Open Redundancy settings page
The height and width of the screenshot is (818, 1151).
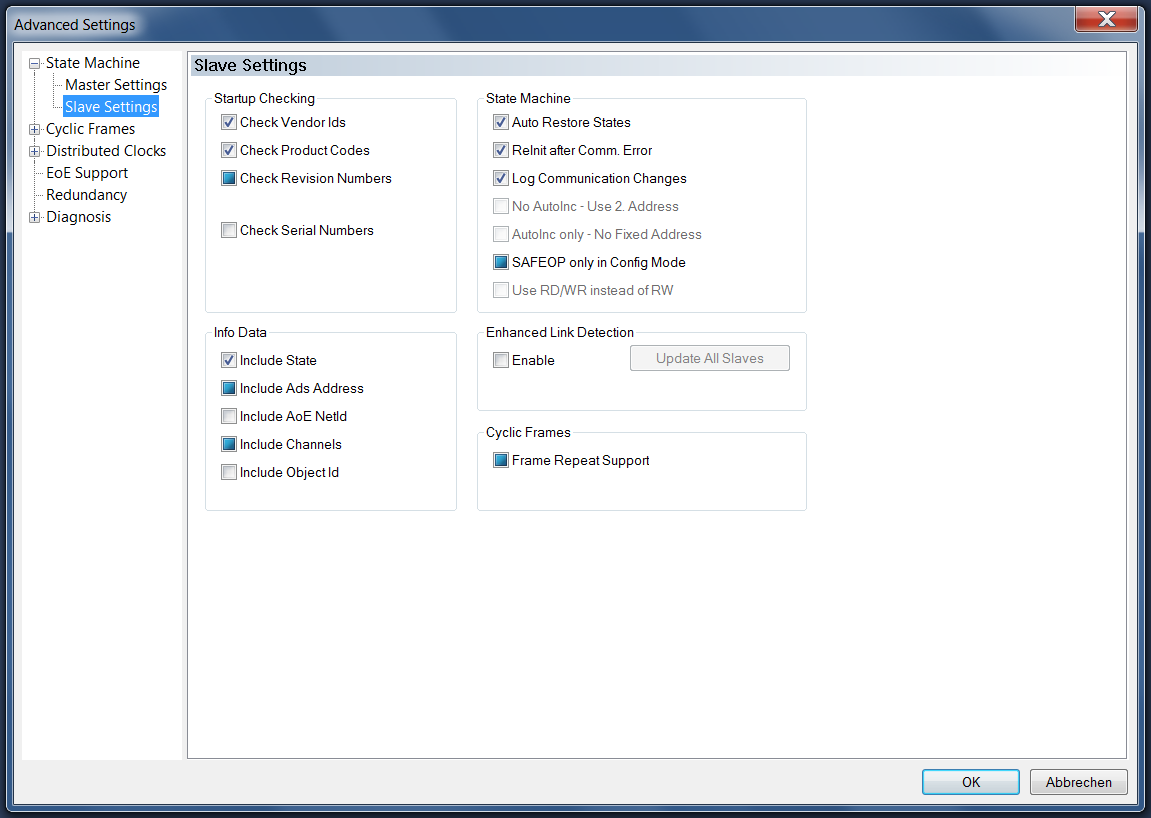coord(87,195)
